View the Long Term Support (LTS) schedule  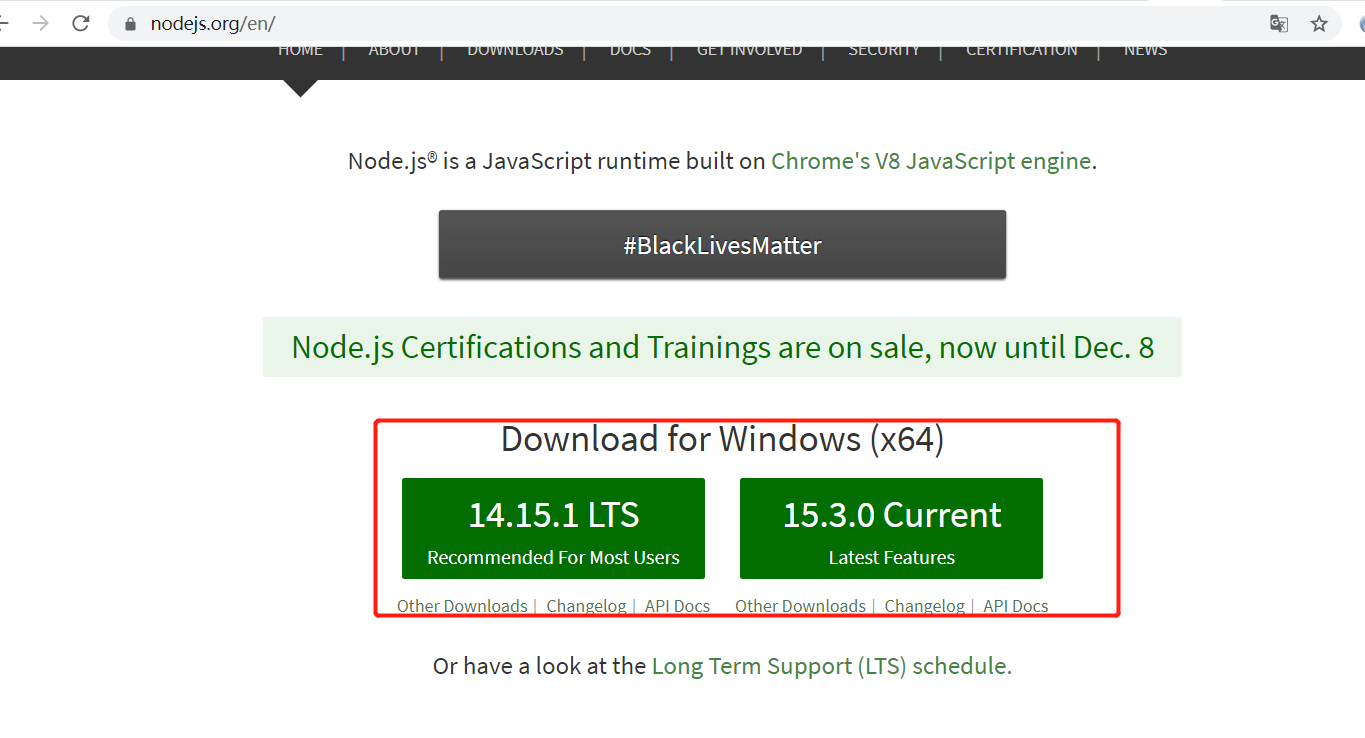click(x=829, y=665)
